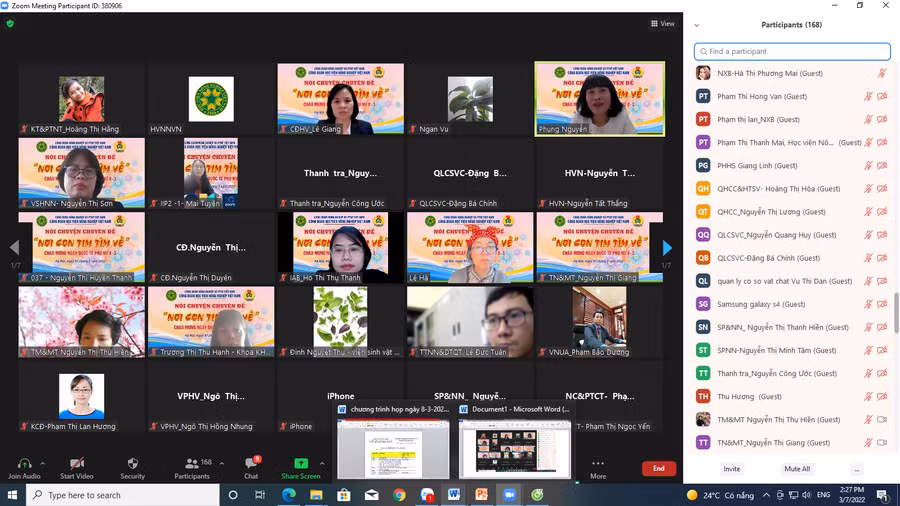Screen dimensions: 900x506
Task: Open Share Screen options arrow
Action: (x=322, y=464)
